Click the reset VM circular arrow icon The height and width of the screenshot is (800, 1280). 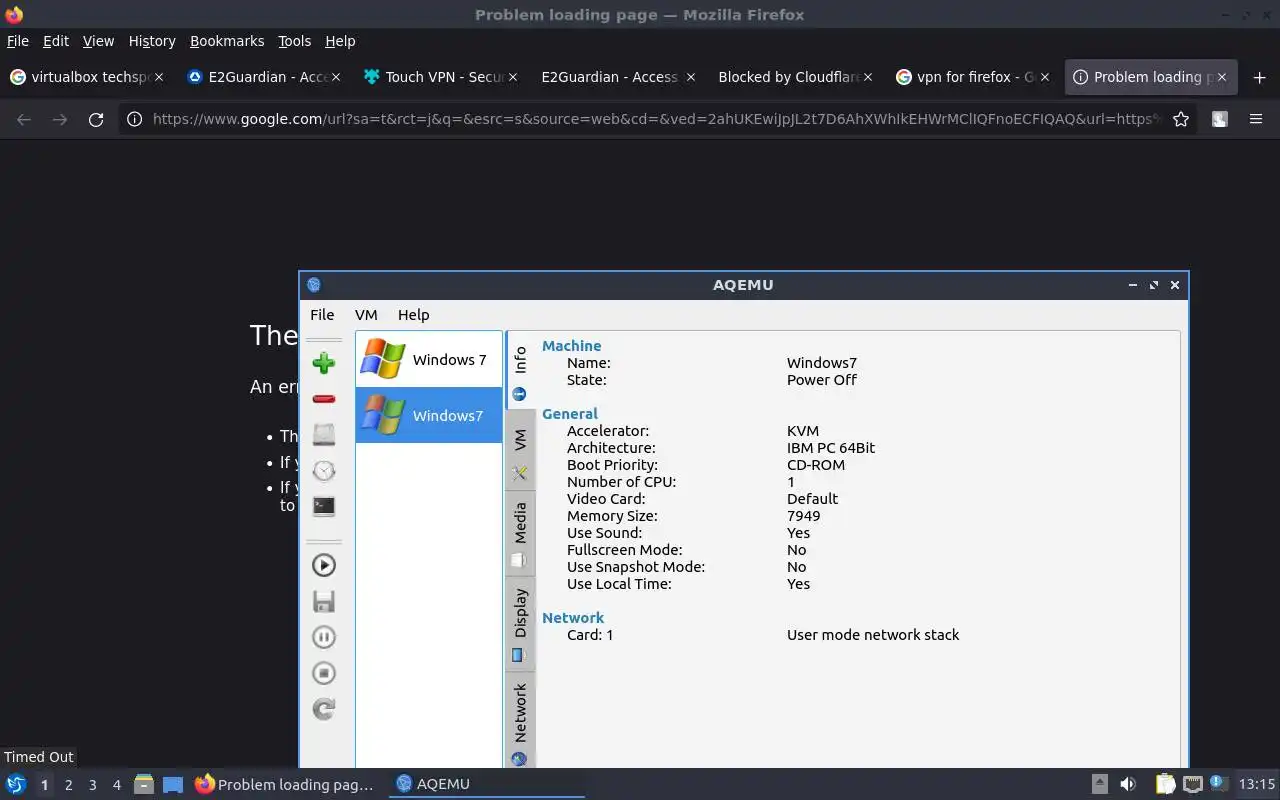click(x=323, y=709)
